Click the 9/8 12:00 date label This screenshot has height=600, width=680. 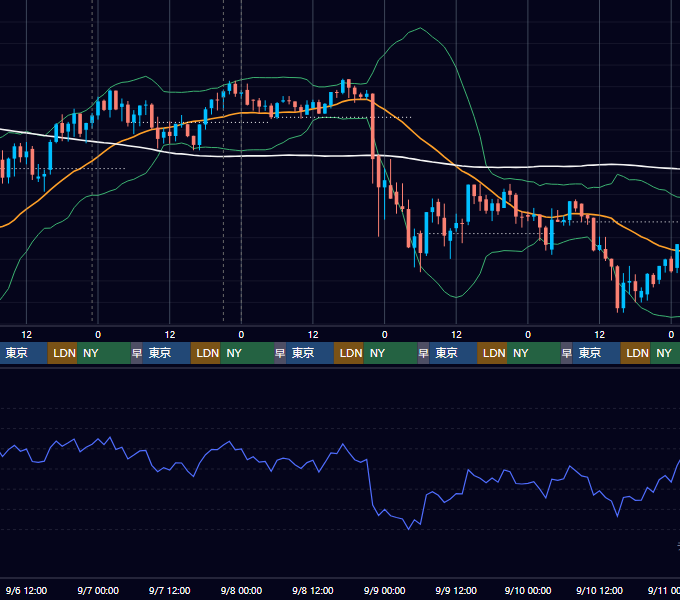pos(313,590)
